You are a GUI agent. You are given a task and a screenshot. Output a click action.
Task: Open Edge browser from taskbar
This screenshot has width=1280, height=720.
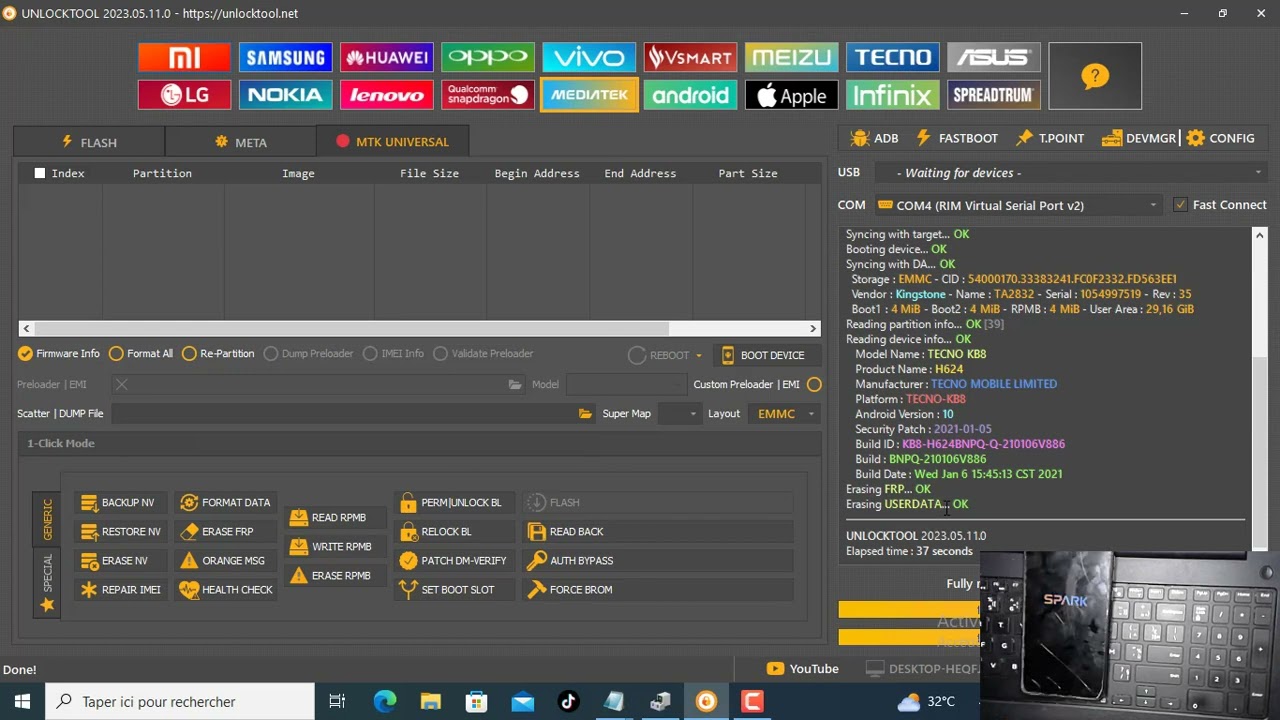[x=385, y=702]
